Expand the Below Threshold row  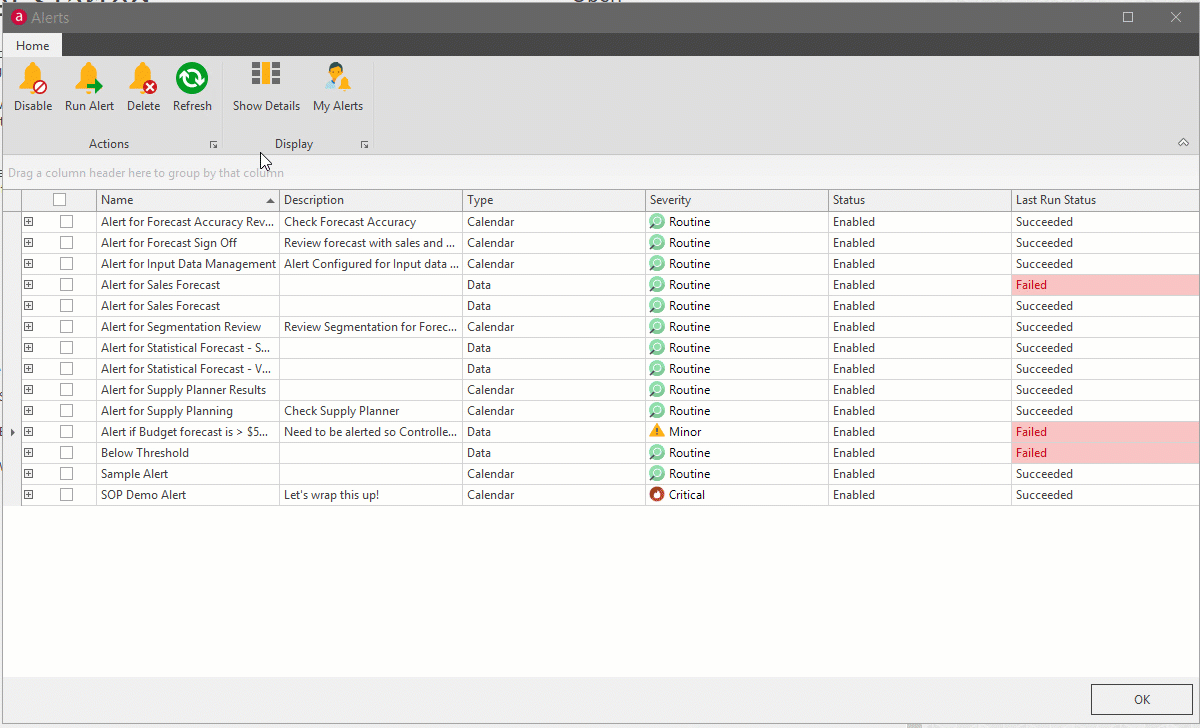pos(29,453)
